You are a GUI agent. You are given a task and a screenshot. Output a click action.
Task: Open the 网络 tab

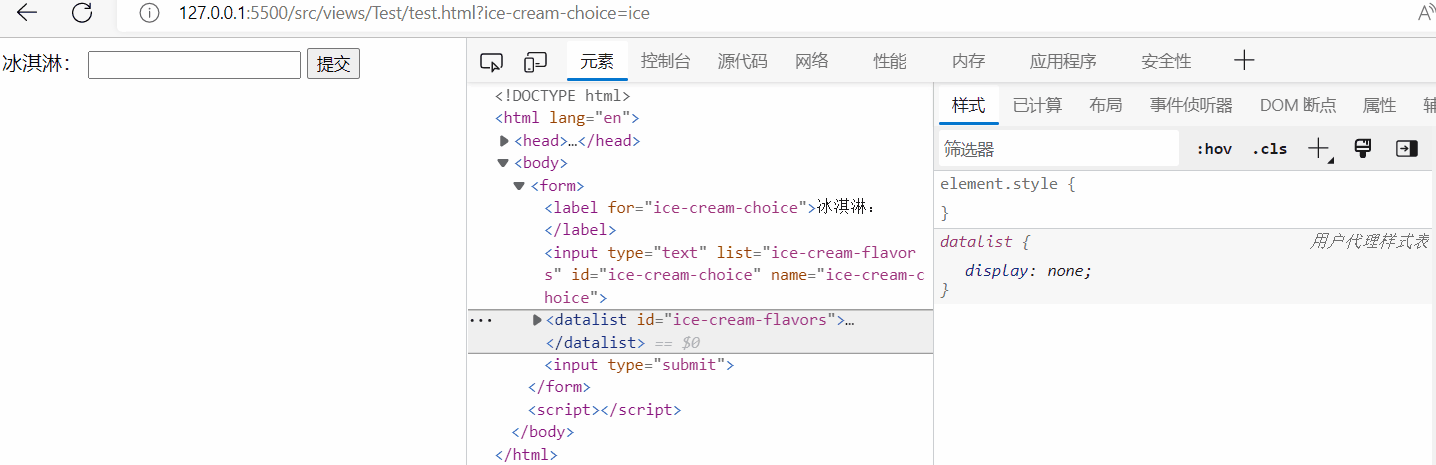[812, 61]
